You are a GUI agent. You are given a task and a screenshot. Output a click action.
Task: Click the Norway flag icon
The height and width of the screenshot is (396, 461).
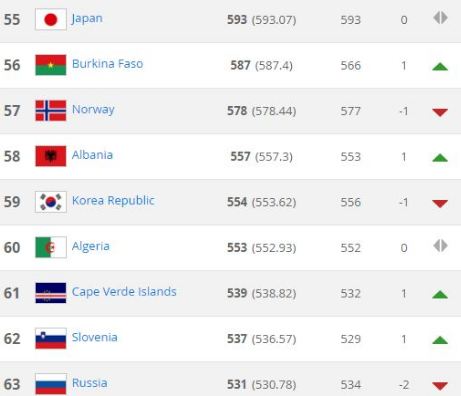[x=51, y=110]
